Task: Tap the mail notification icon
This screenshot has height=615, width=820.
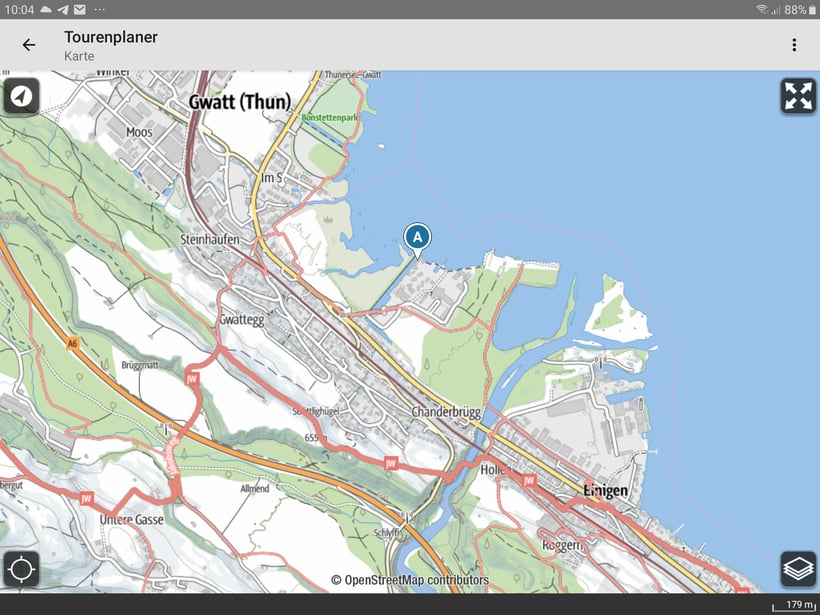Action: point(80,9)
